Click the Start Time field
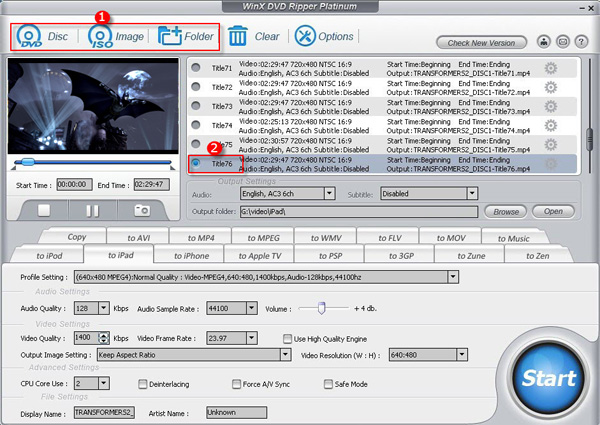The image size is (600, 425). 75,184
